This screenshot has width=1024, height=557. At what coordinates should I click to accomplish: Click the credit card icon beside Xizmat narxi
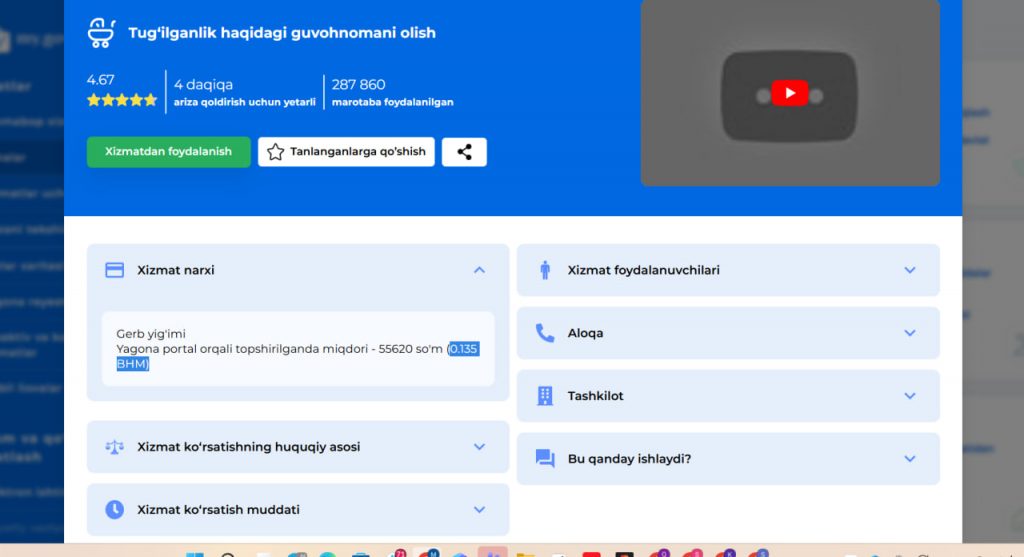tap(115, 270)
